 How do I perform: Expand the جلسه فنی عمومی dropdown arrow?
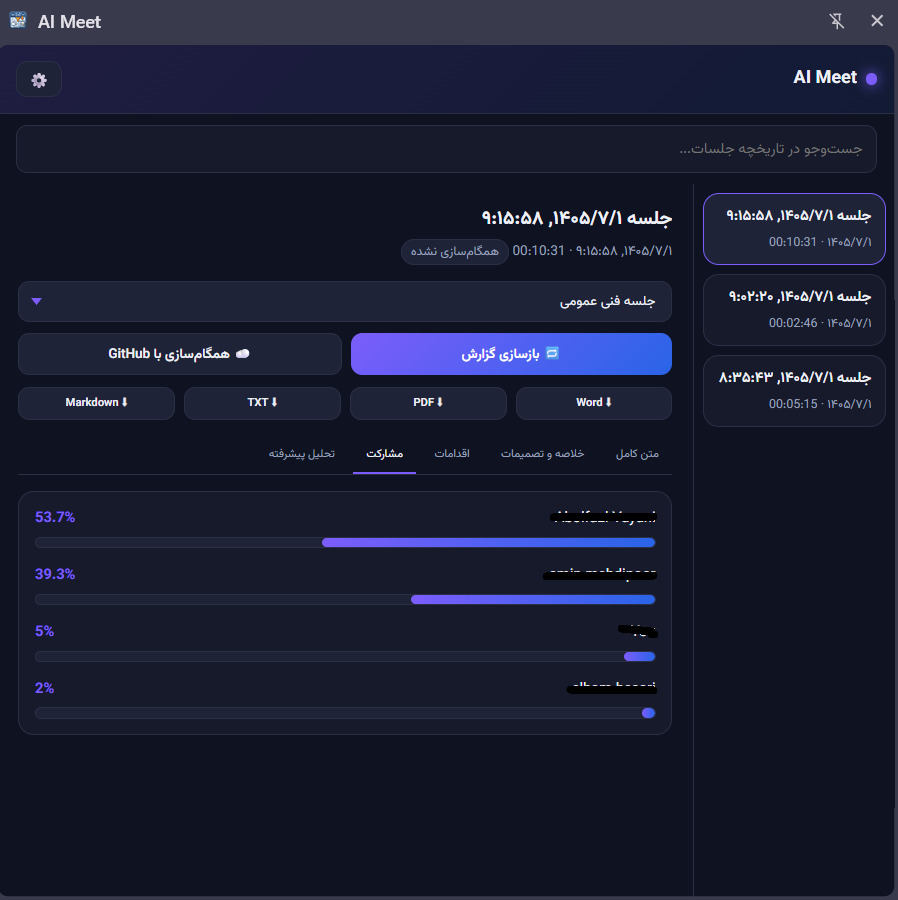(37, 301)
